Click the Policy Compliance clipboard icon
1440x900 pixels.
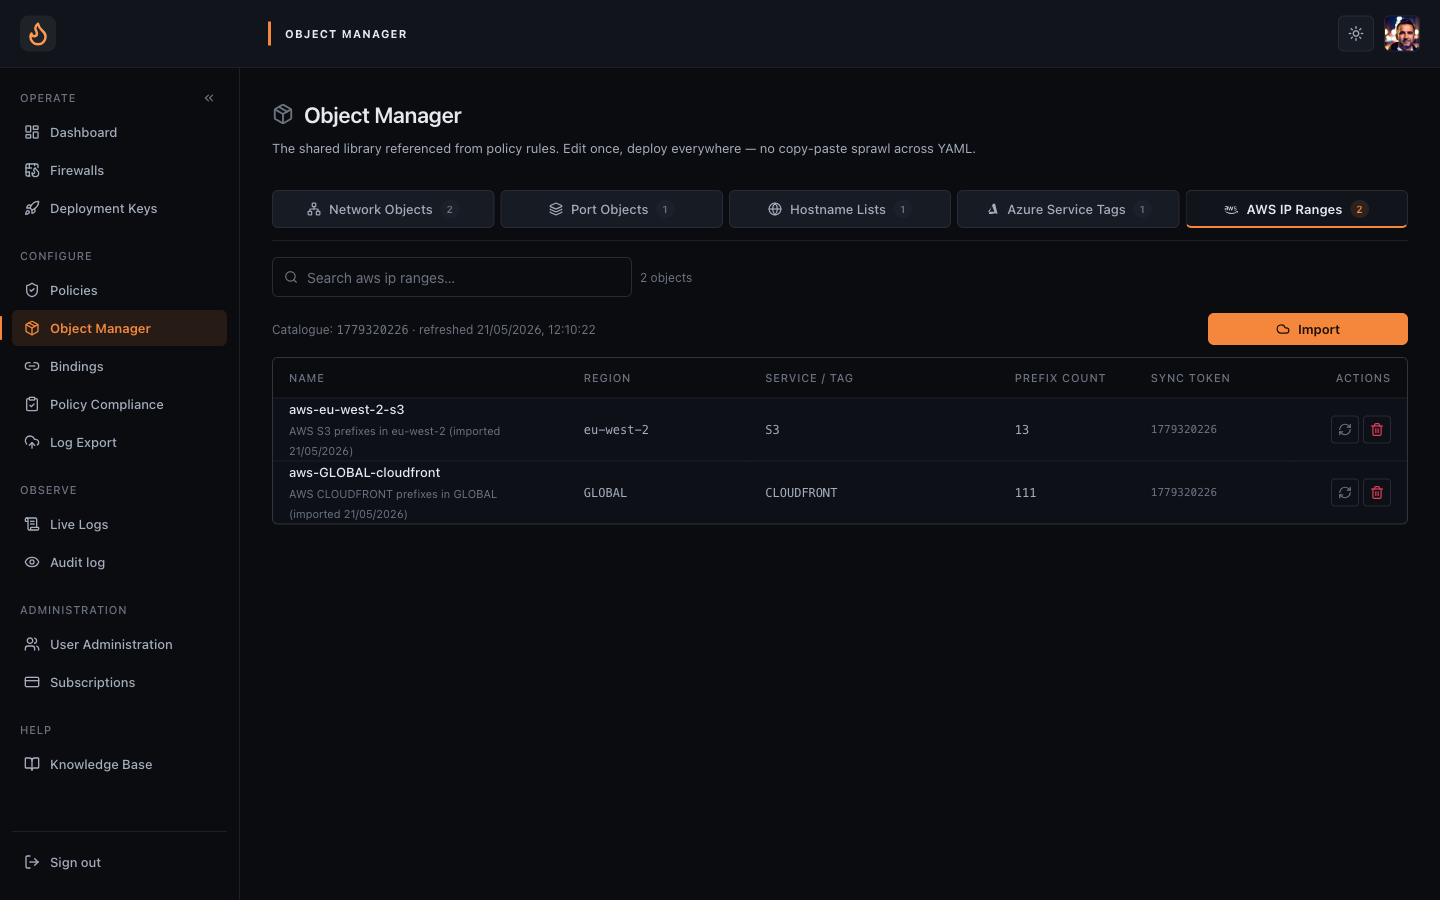point(32,404)
